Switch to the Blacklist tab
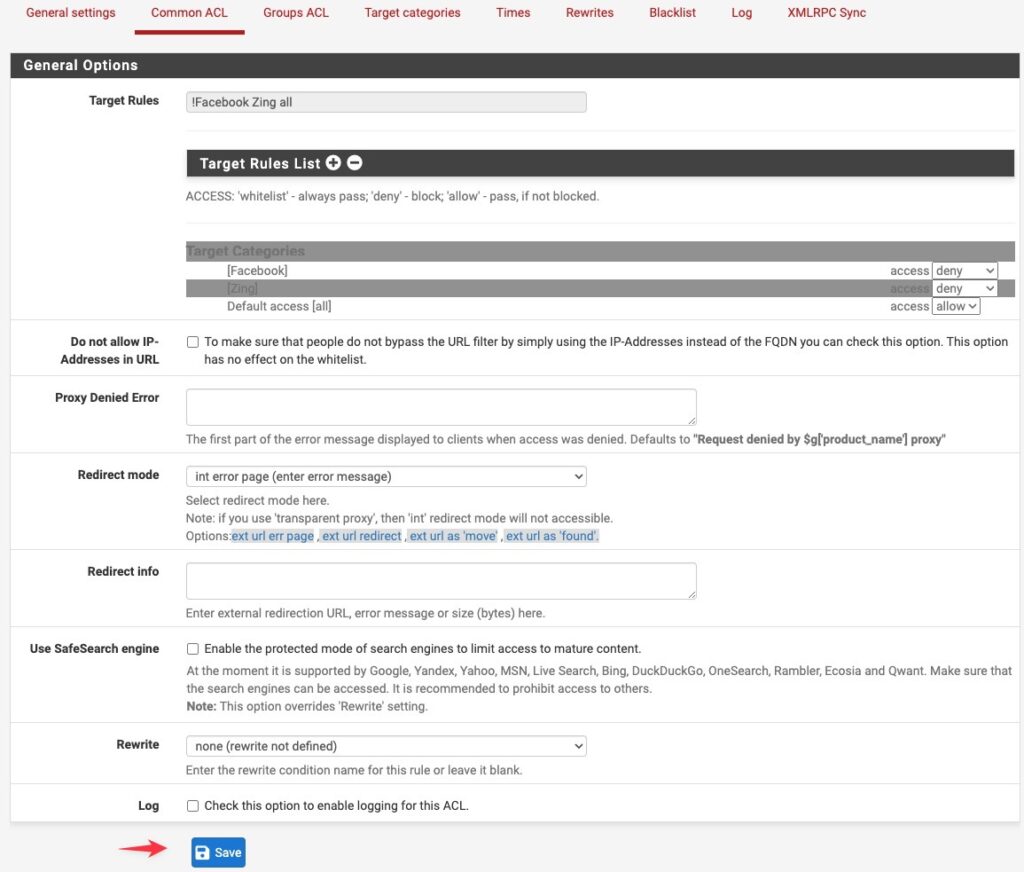1024x872 pixels. [x=673, y=12]
